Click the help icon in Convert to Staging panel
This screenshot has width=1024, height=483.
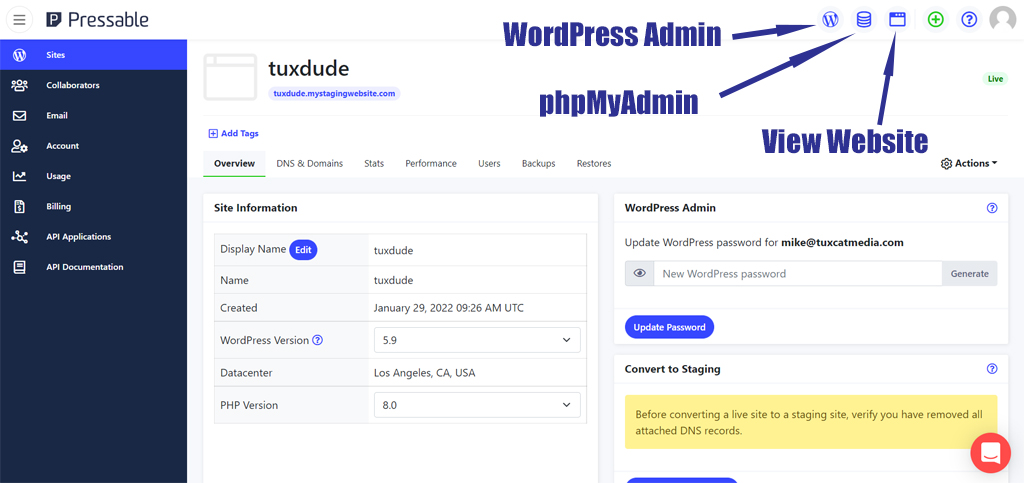coord(992,369)
